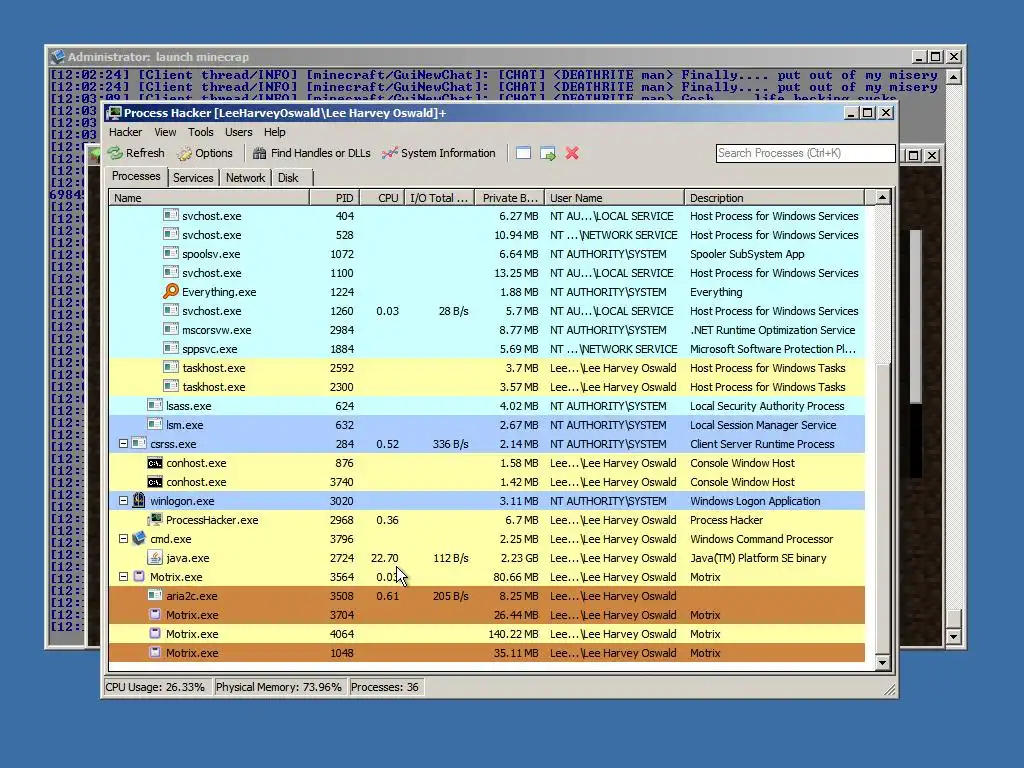Click the Processes: 36 status entry
This screenshot has height=768, width=1024.
click(385, 687)
